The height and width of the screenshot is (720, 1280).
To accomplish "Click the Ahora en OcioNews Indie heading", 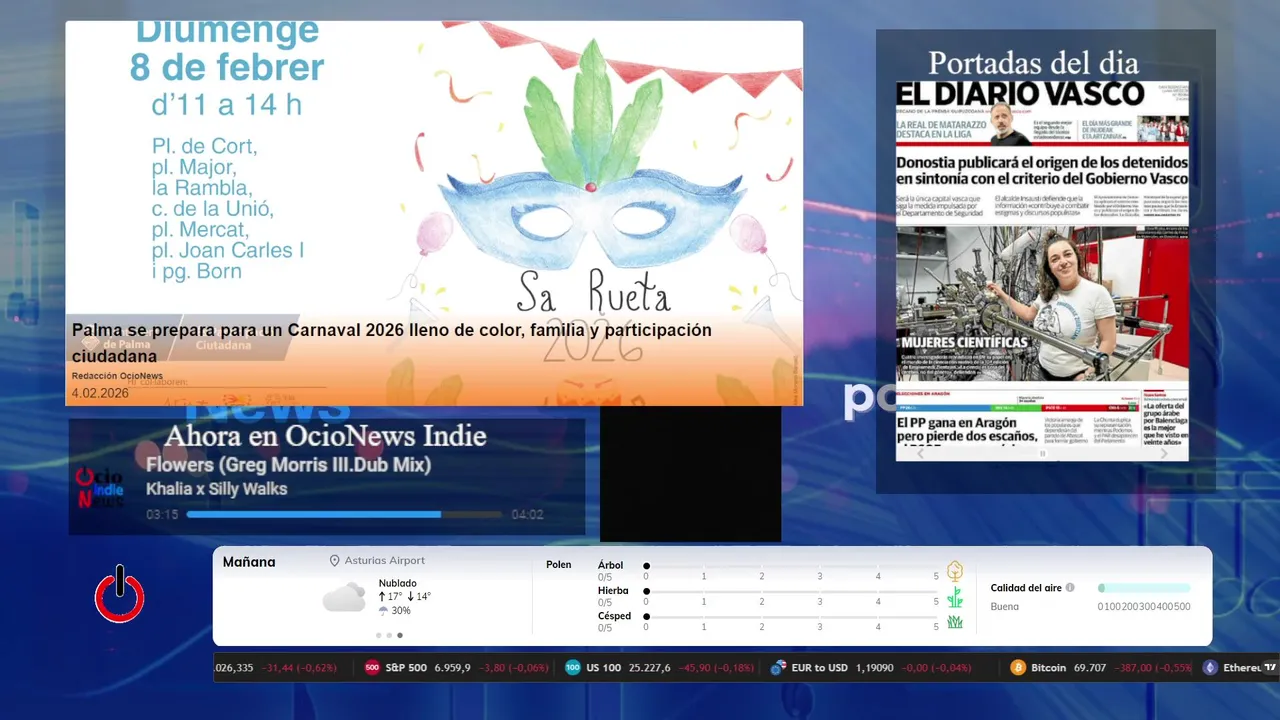I will (x=325, y=436).
